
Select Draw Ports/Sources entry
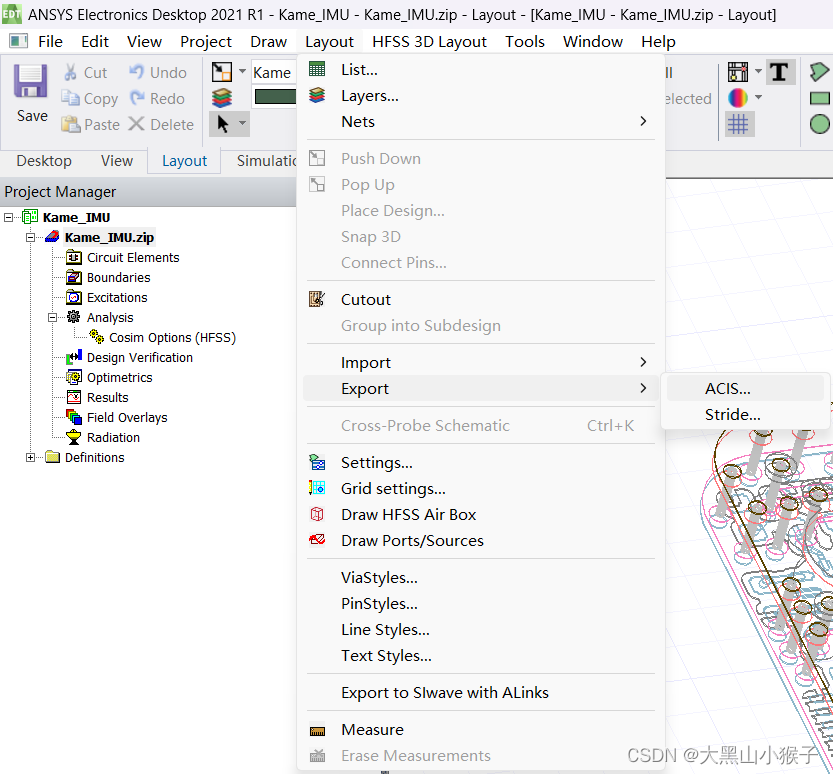tap(481, 541)
